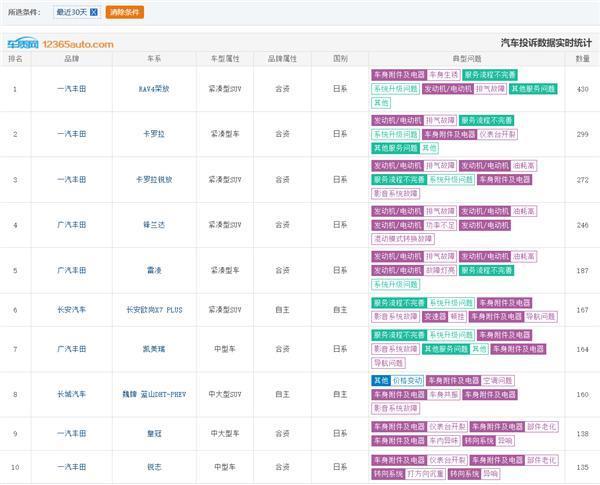
Task: Click the 价格变动 tag
Action: click(x=408, y=380)
